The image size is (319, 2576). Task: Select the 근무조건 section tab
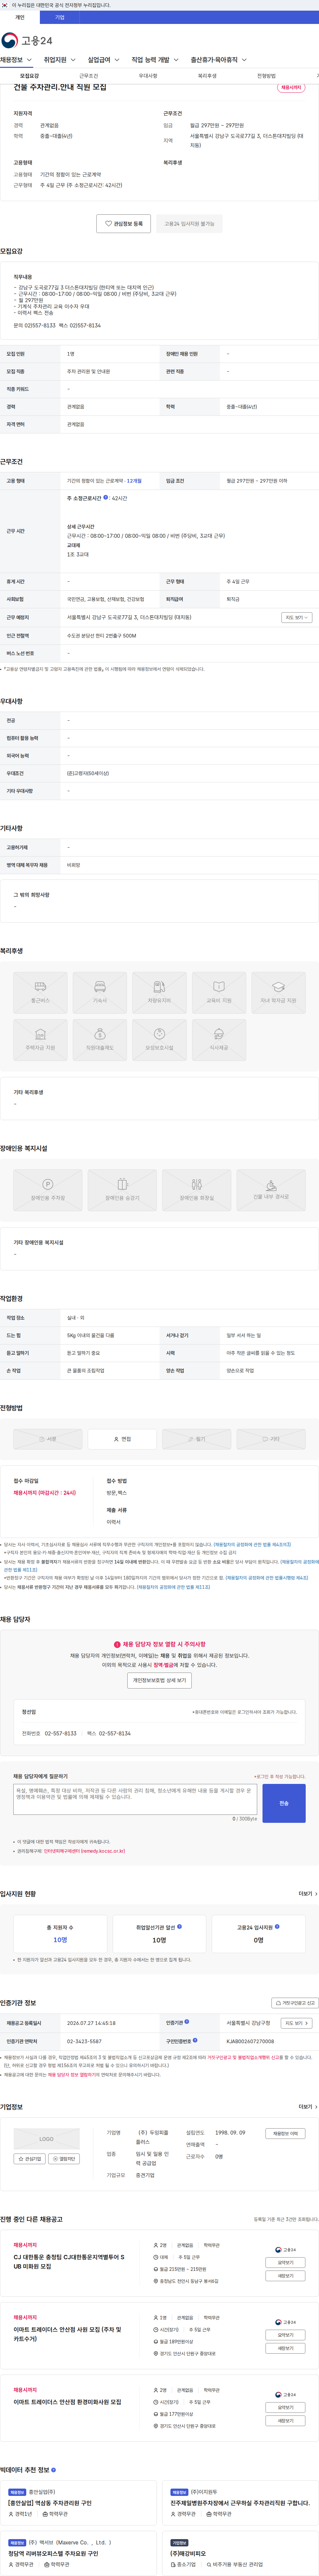pyautogui.click(x=89, y=76)
